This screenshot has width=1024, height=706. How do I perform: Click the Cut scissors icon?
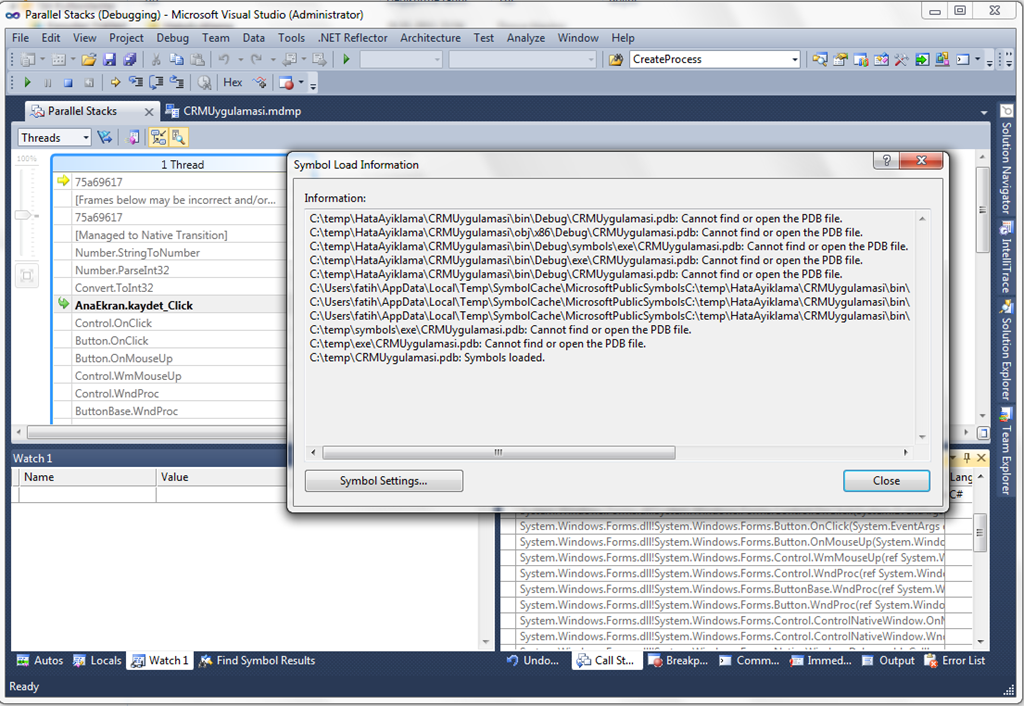pyautogui.click(x=156, y=59)
